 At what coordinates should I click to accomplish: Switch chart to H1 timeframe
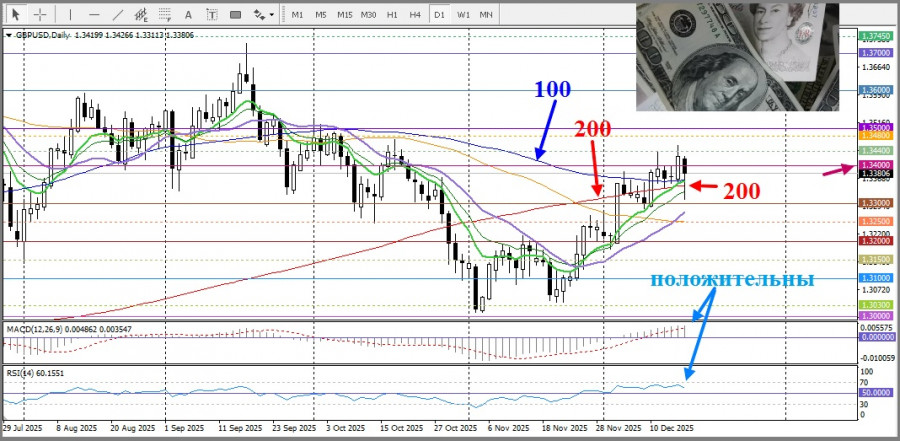tap(393, 14)
